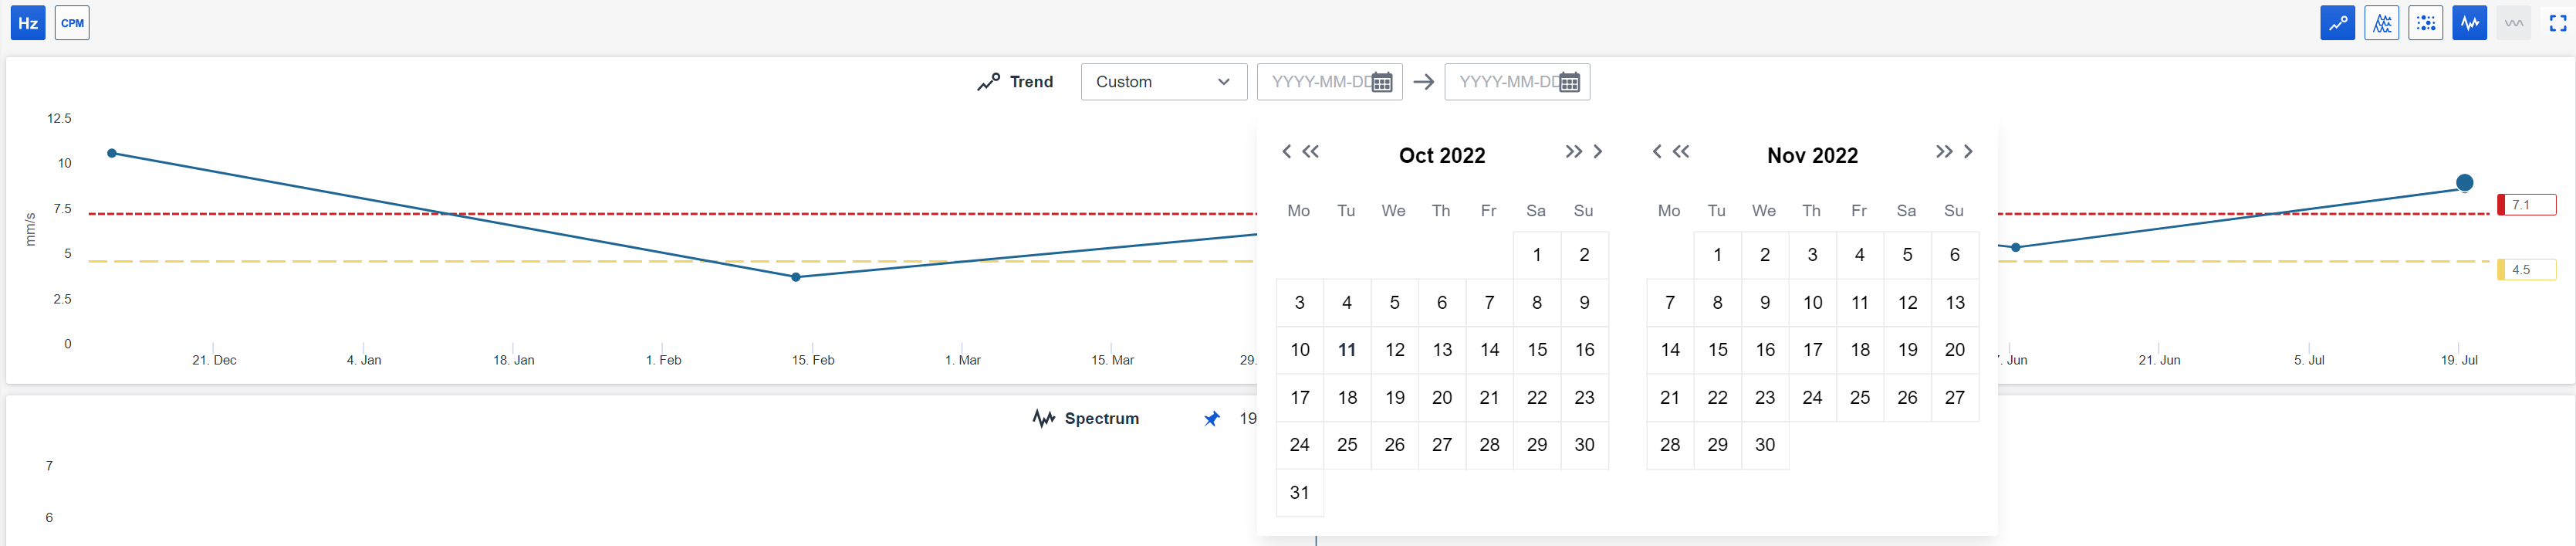Choose October 20 in the calendar

pos(1442,398)
